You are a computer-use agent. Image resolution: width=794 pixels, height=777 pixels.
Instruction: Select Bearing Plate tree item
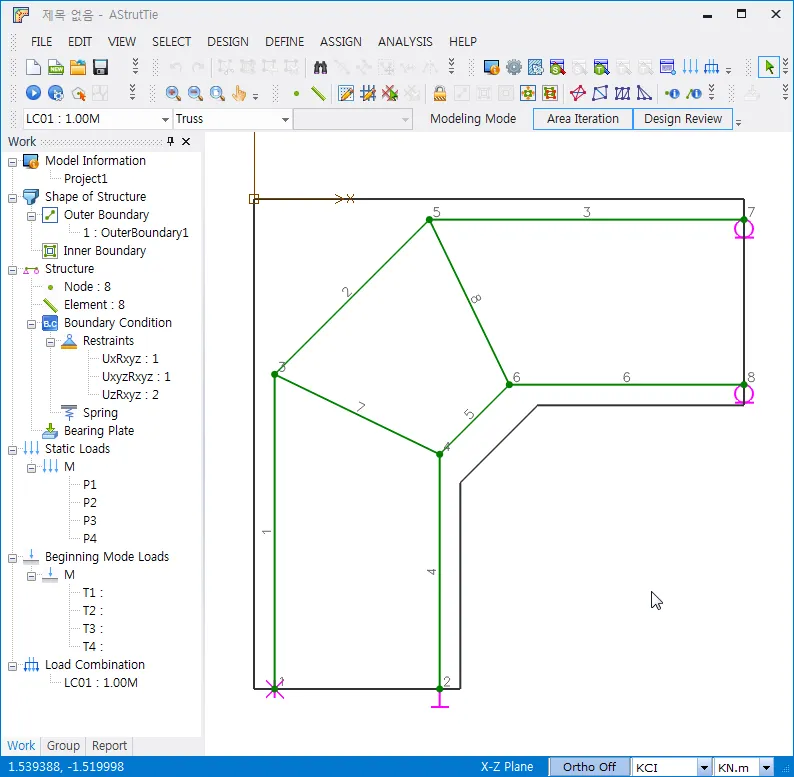coord(99,431)
